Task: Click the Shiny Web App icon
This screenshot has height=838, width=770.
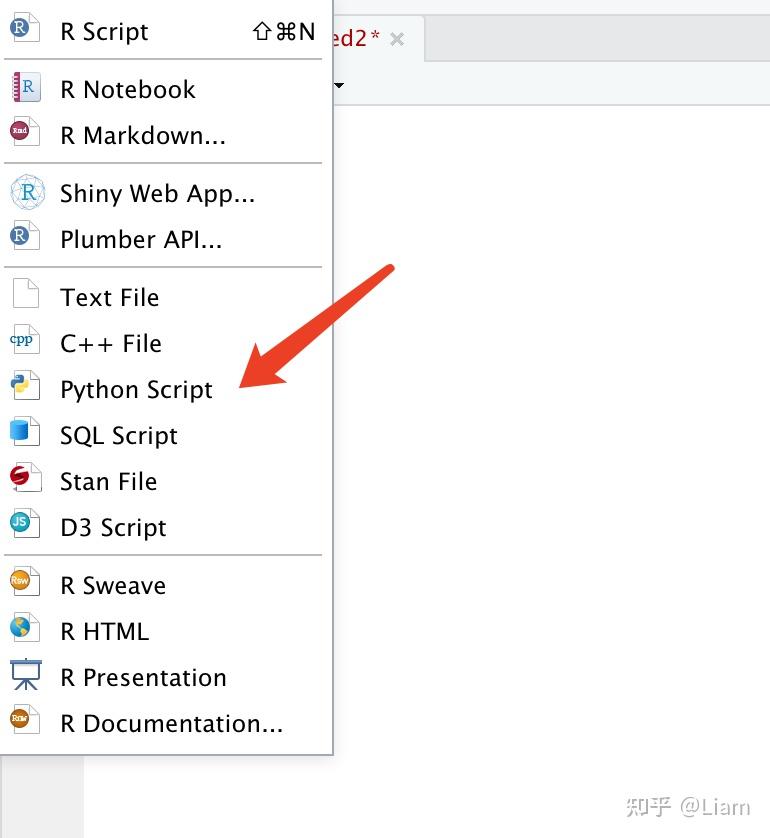Action: tap(25, 192)
